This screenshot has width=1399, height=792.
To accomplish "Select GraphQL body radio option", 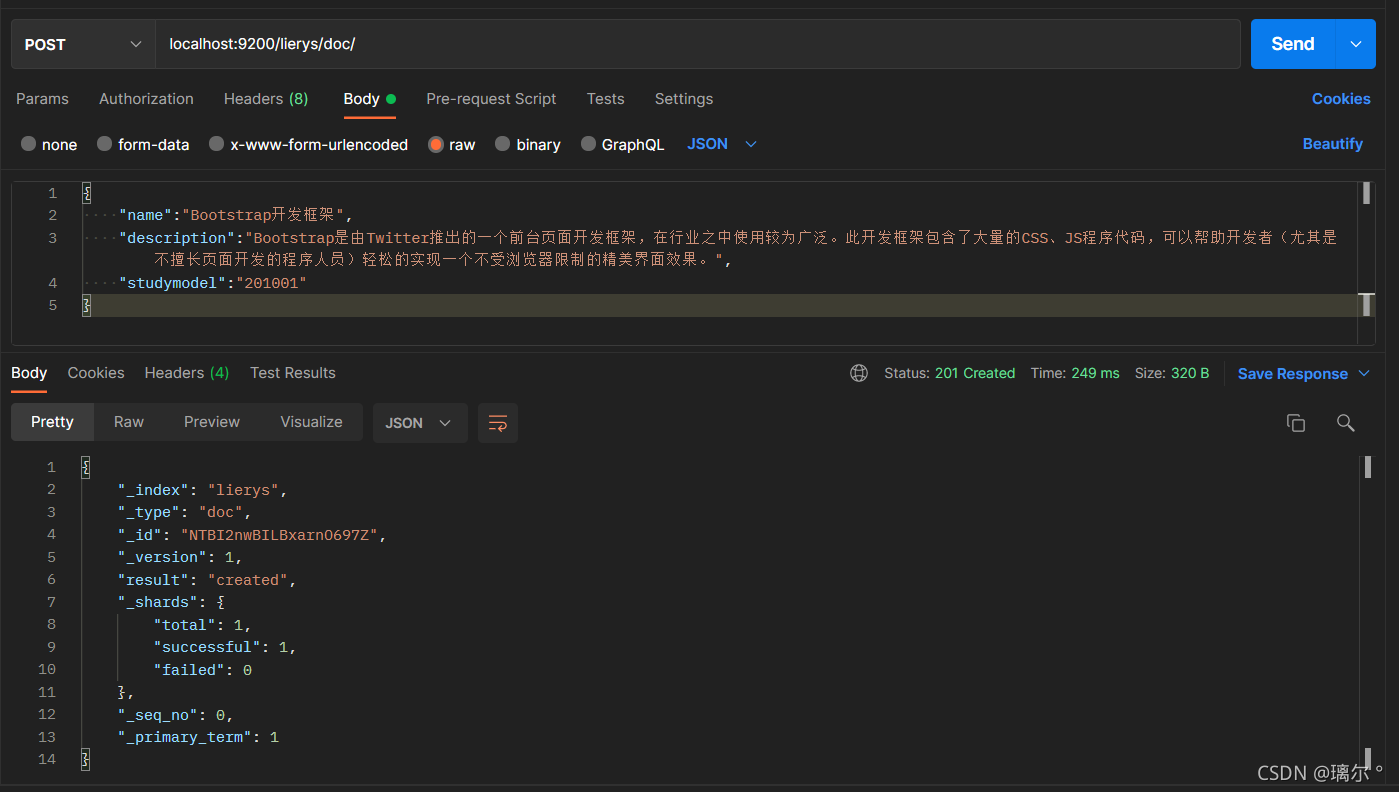I will [x=588, y=144].
